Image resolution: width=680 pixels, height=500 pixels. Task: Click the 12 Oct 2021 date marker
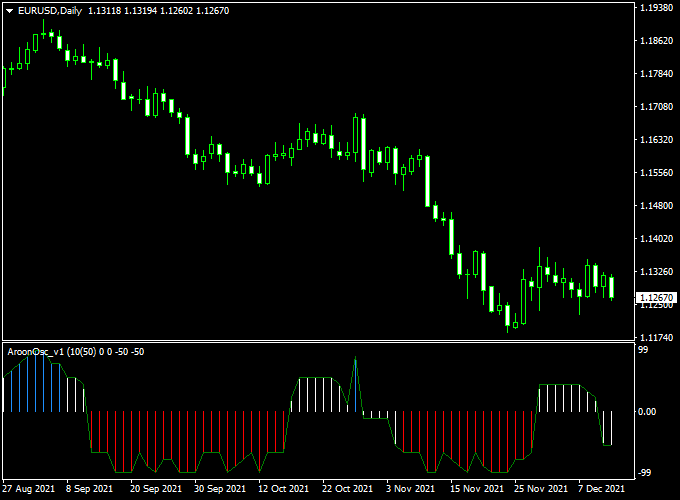(x=281, y=490)
